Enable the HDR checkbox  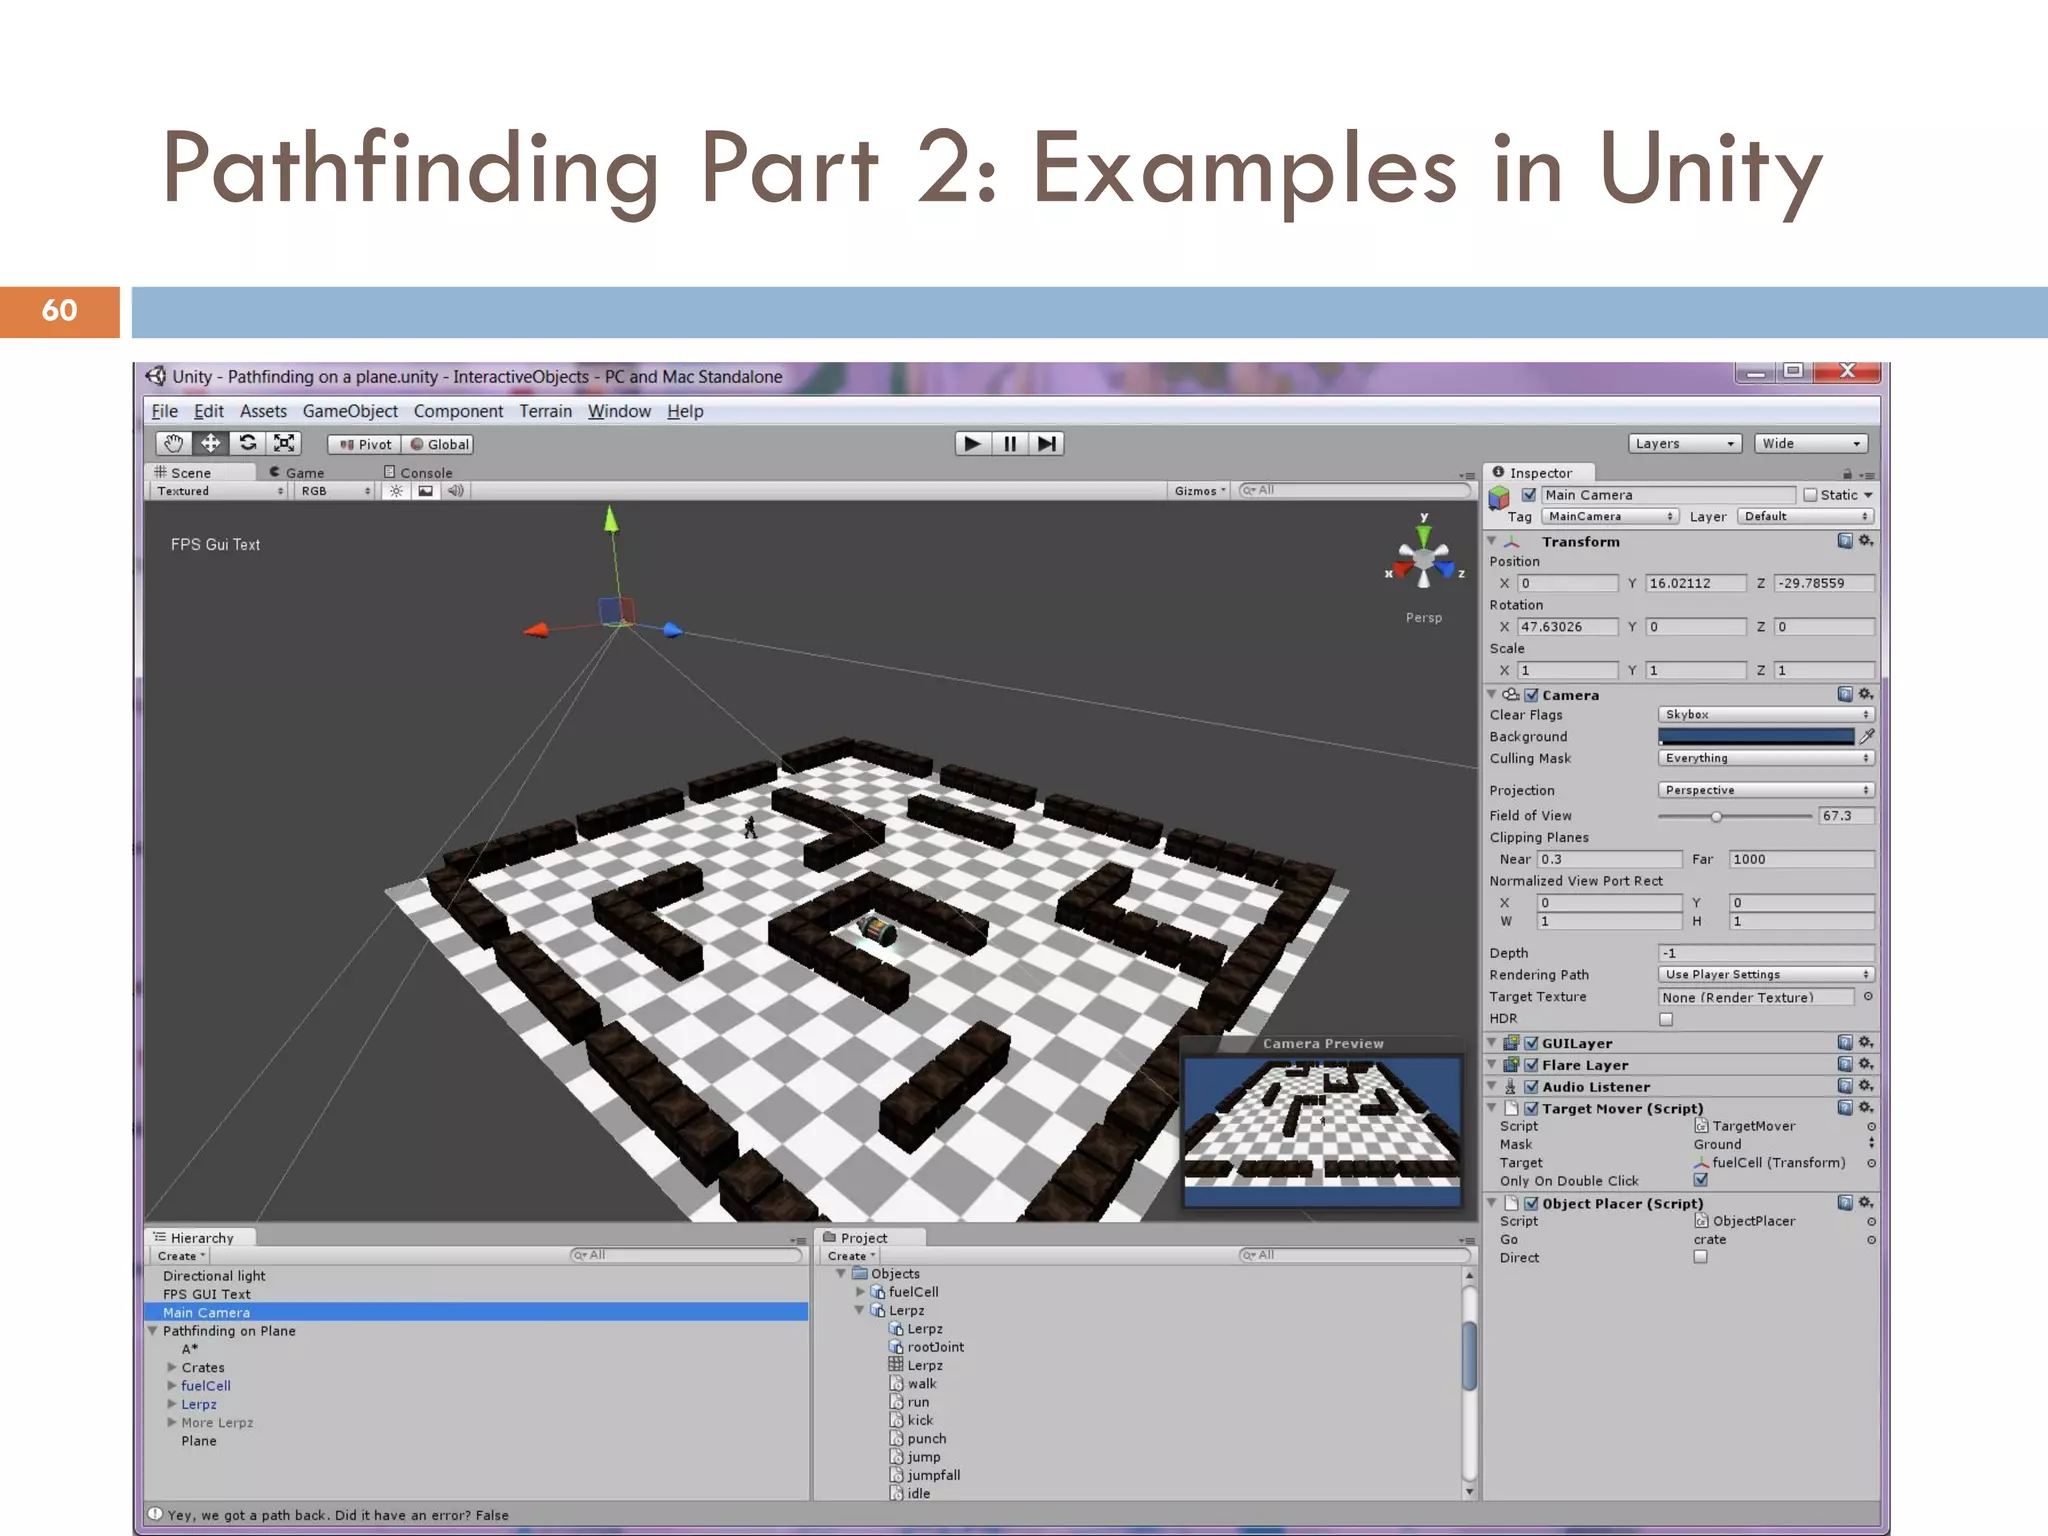tap(1666, 1019)
